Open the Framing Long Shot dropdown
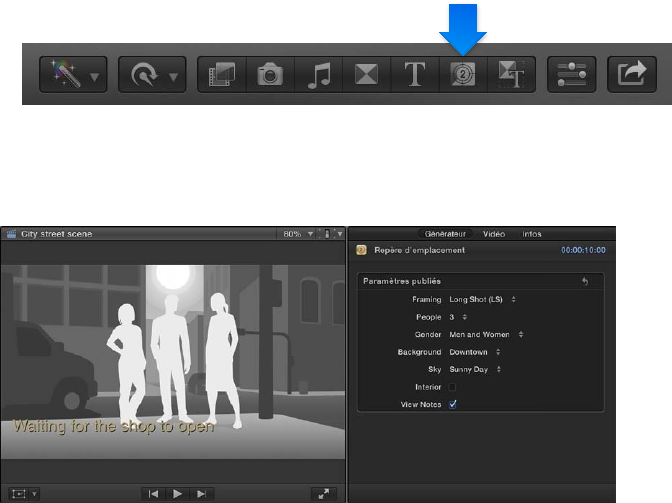Viewport: 672px width, 503px height. coord(483,299)
